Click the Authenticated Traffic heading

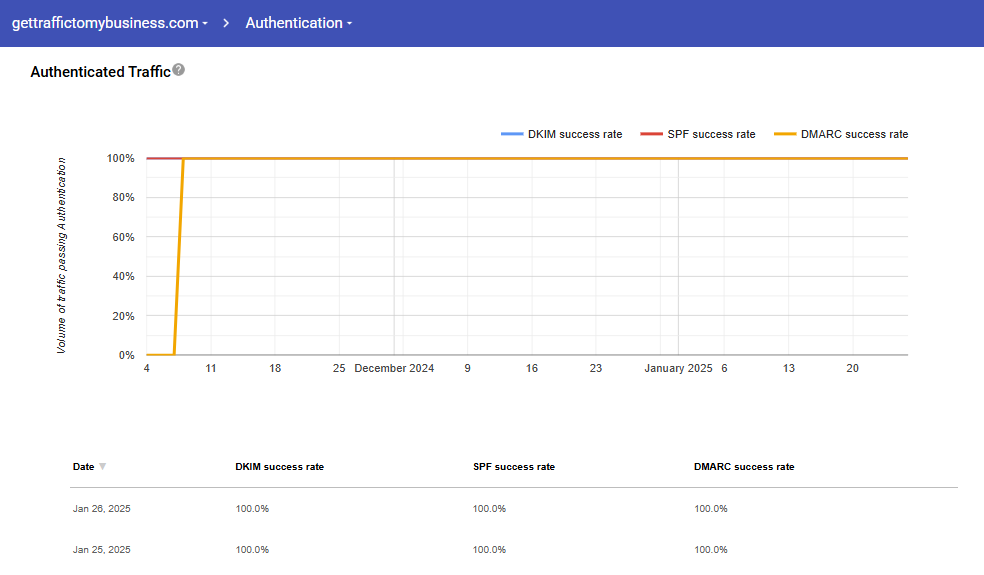(100, 72)
